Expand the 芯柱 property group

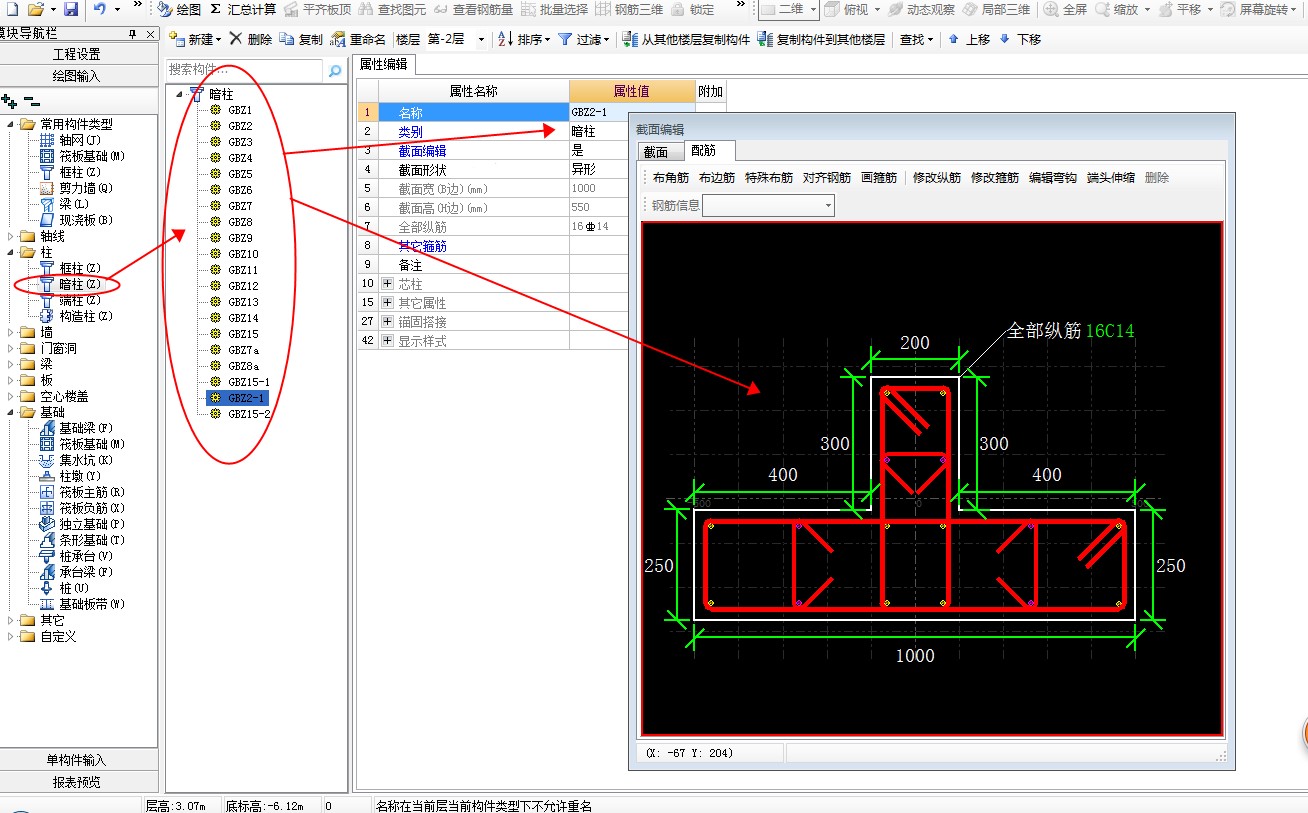click(x=388, y=284)
